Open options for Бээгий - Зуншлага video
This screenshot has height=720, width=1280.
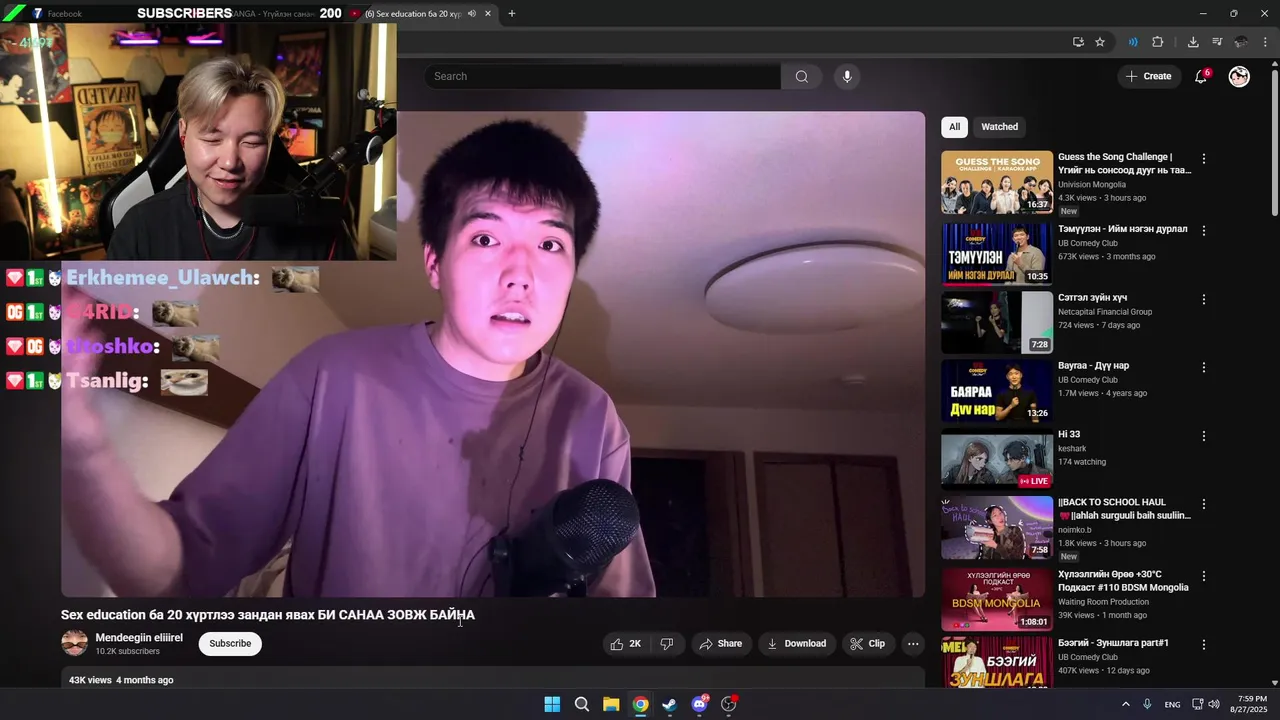1204,645
